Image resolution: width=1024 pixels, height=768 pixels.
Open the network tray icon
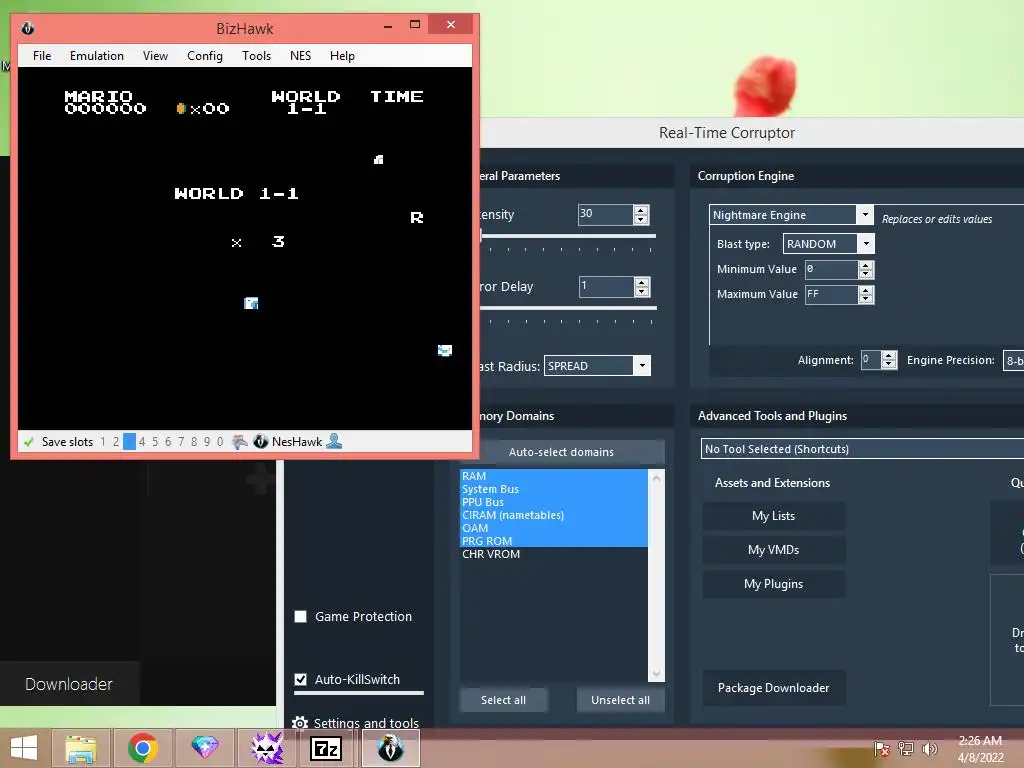(x=906, y=748)
